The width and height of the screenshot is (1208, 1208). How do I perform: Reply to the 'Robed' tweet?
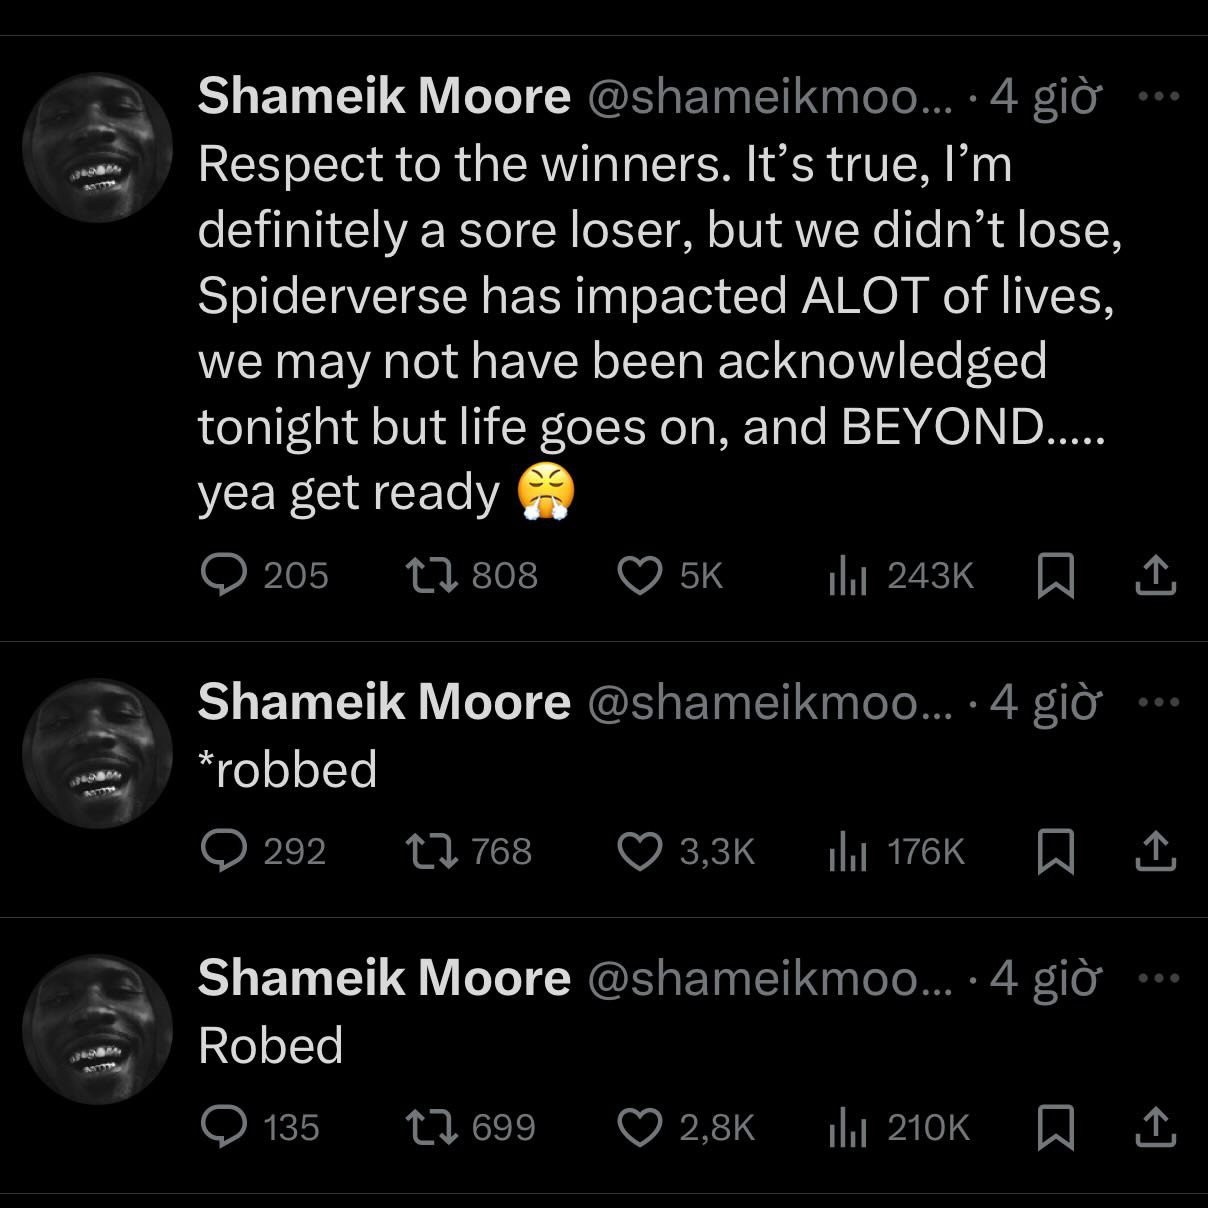pyautogui.click(x=225, y=1127)
